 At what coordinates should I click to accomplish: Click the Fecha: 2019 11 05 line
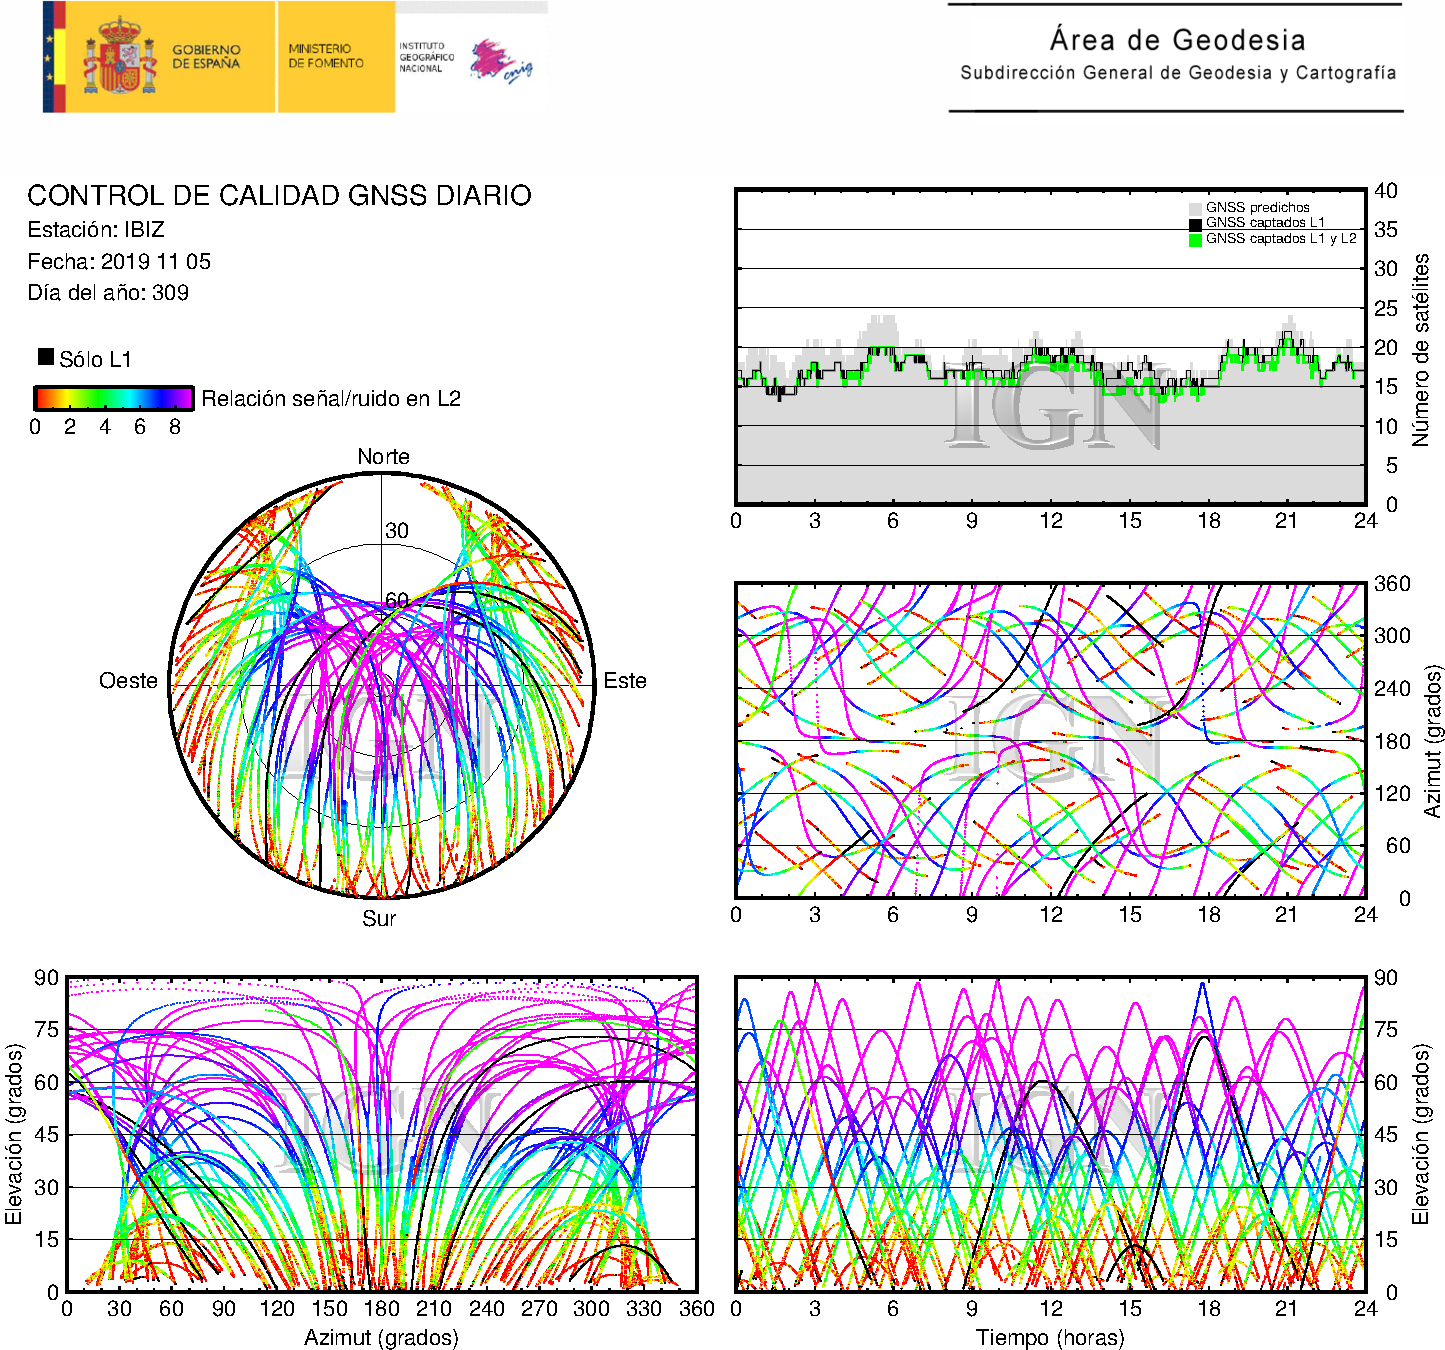pos(119,262)
